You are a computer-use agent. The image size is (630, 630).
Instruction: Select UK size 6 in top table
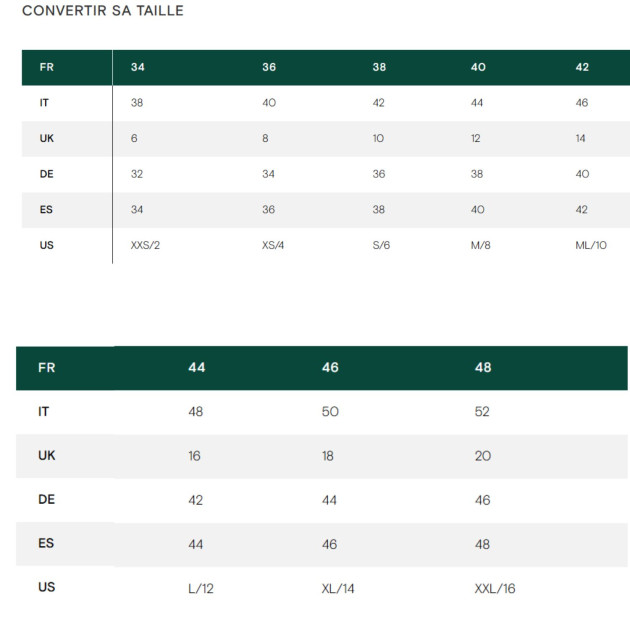click(x=134, y=139)
